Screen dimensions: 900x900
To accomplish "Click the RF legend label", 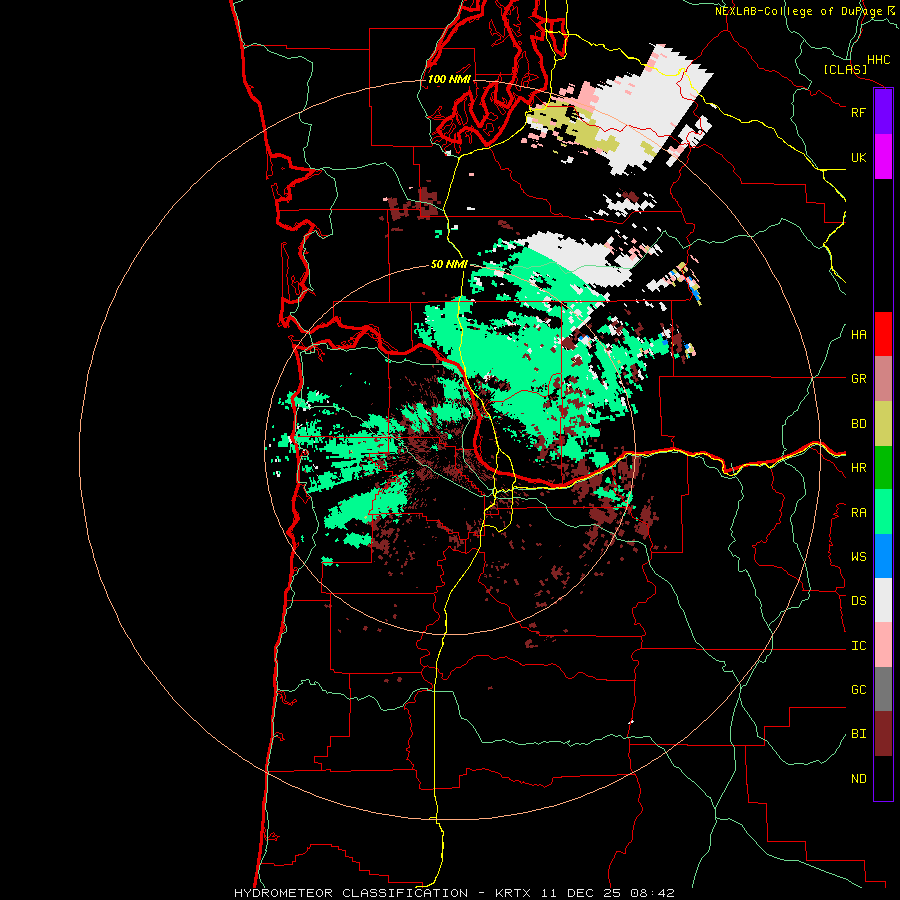I will click(x=858, y=112).
